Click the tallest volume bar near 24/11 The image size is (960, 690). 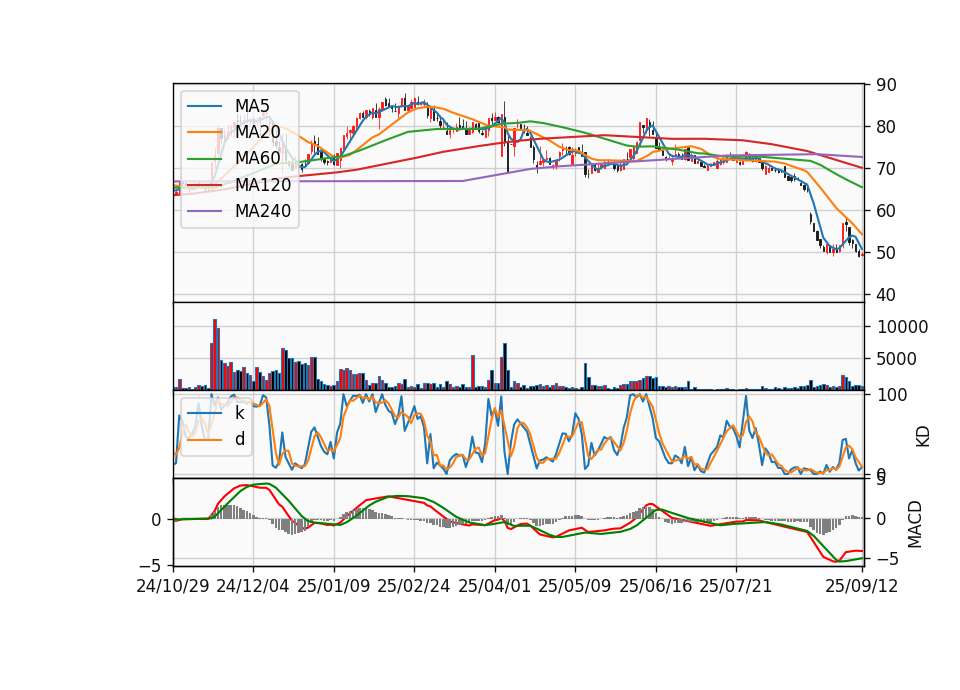pos(215,354)
